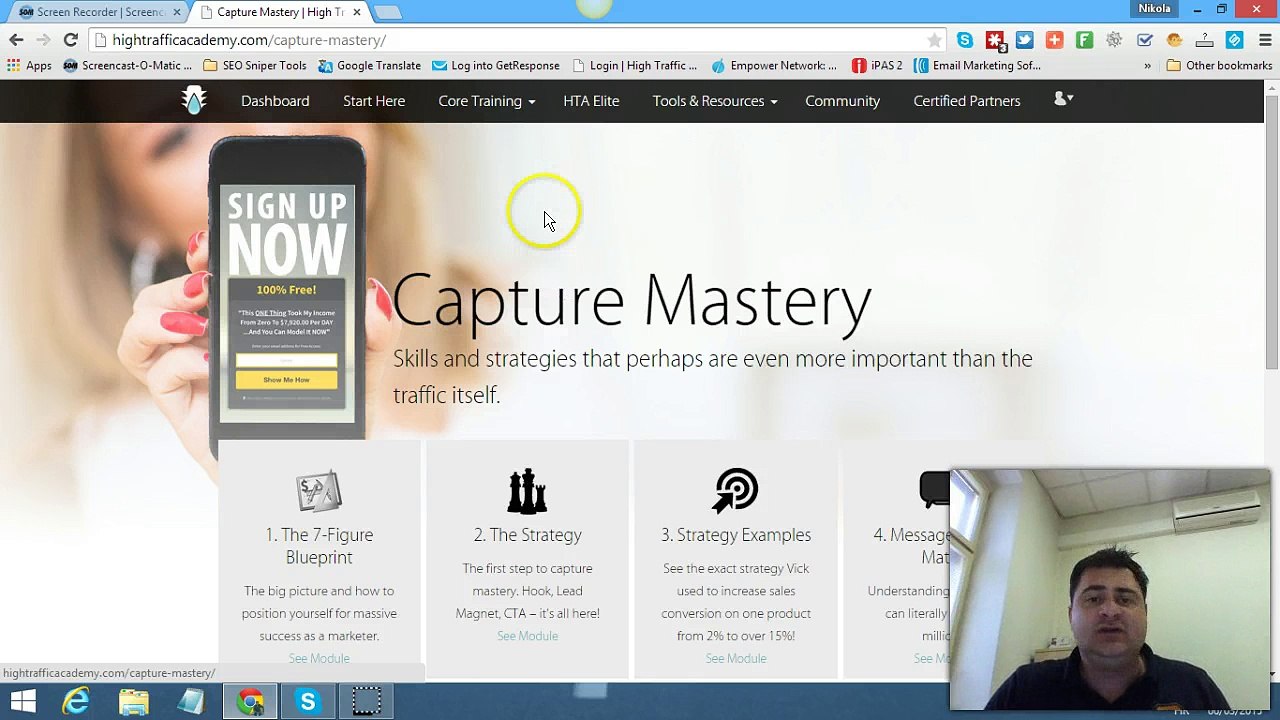Viewport: 1280px width, 720px height.
Task: Expand the Tools & Resources dropdown
Action: 714,101
